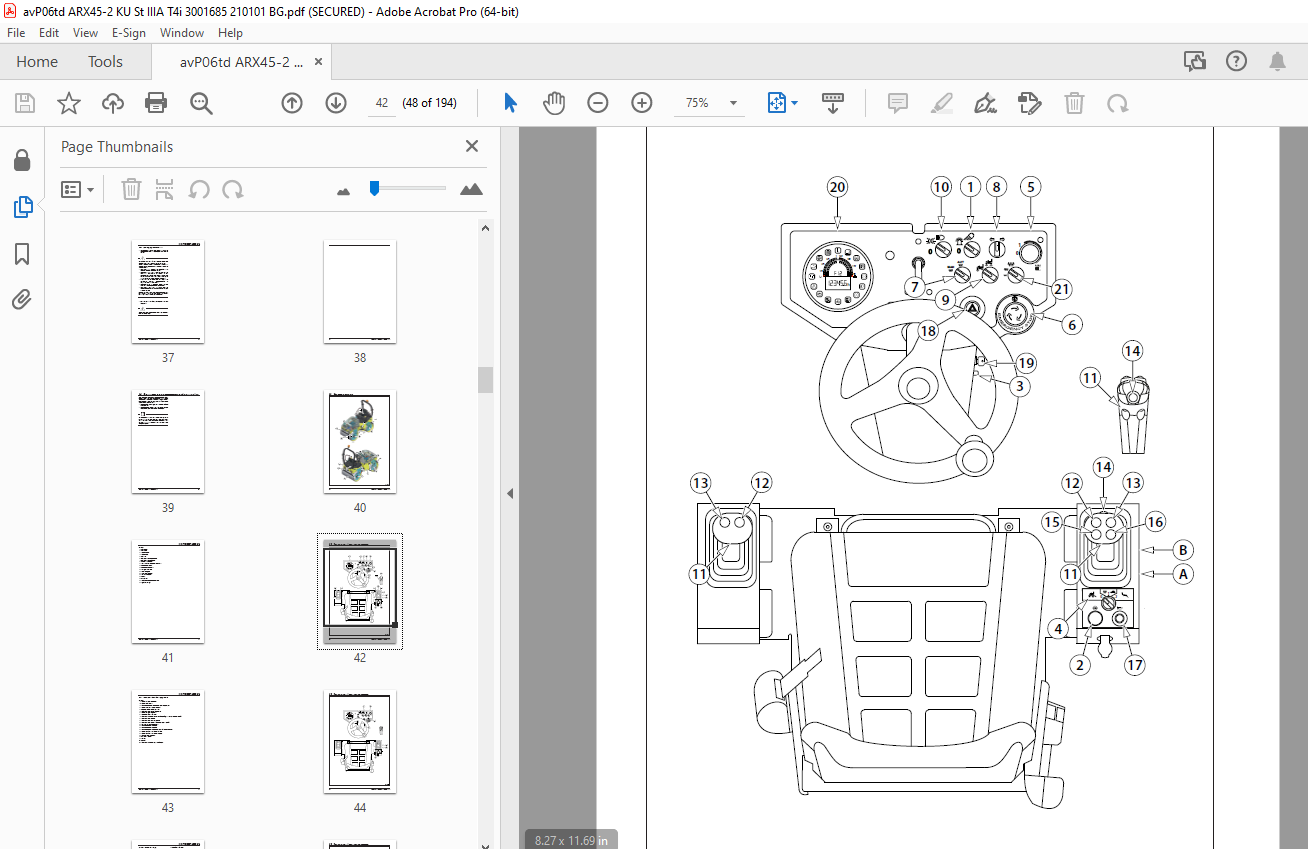Viewport: 1308px width, 849px height.
Task: Click the toolbar rotate icon
Action: pos(1118,103)
